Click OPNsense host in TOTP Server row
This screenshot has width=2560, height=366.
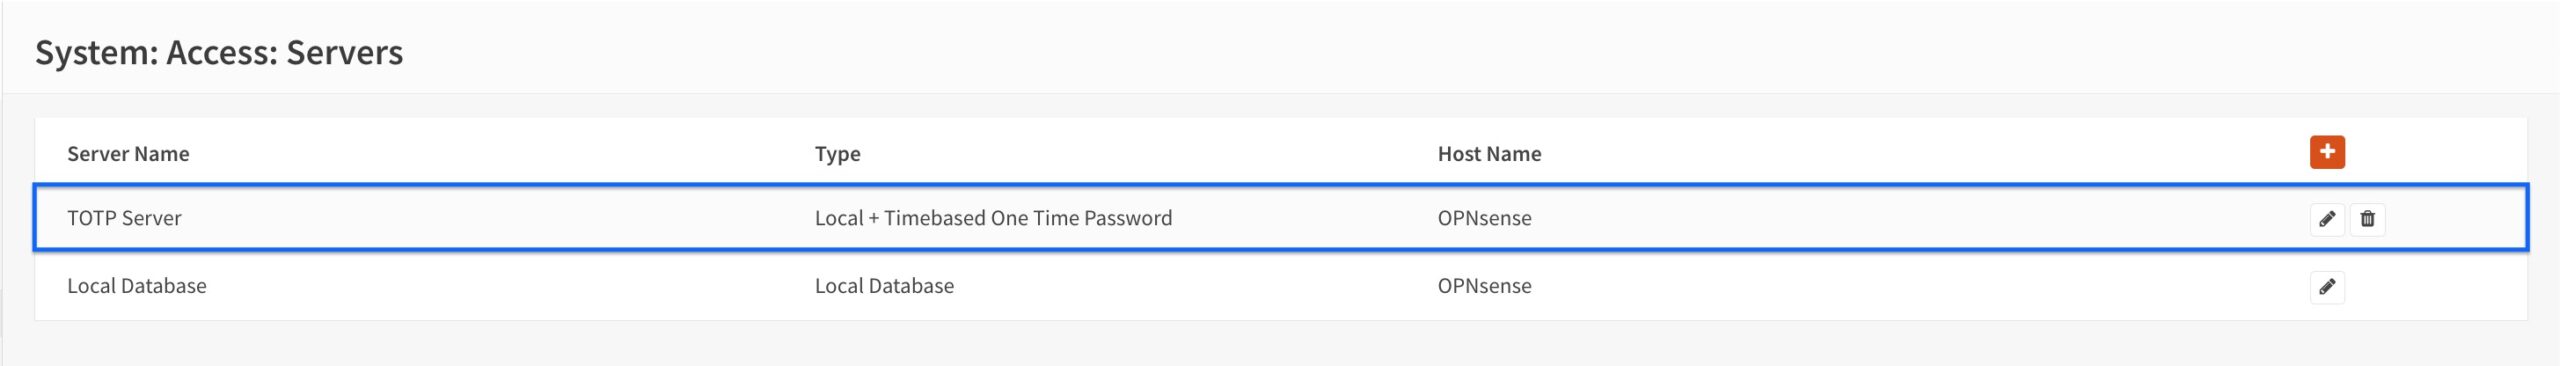coord(1484,218)
